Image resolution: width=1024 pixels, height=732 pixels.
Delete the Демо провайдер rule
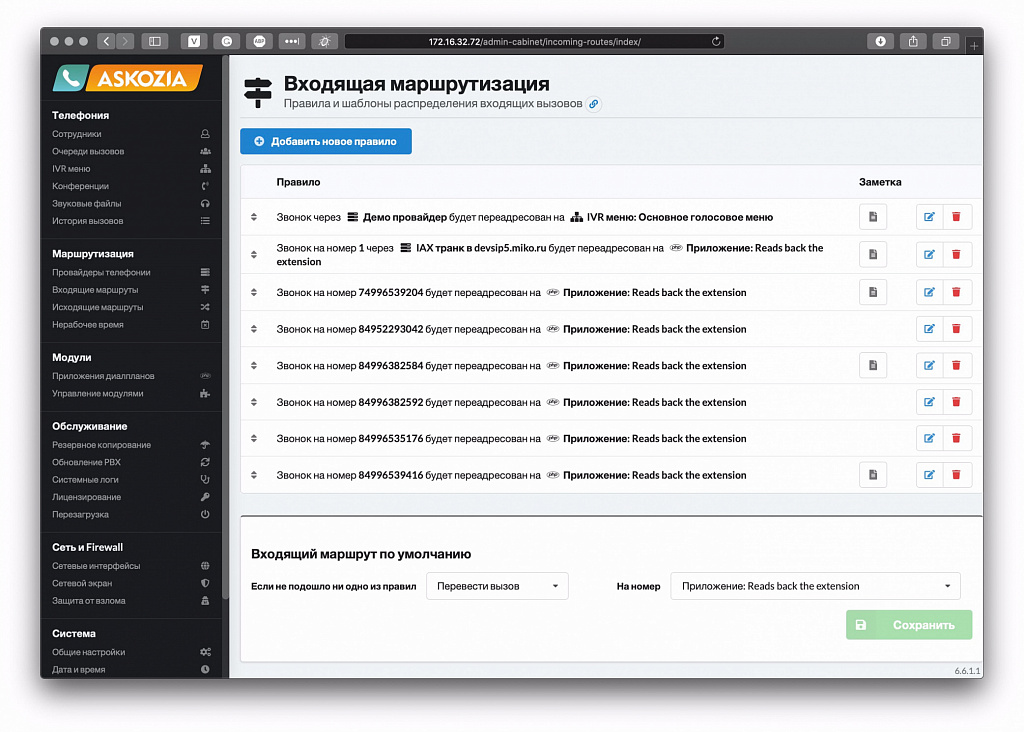point(957,217)
